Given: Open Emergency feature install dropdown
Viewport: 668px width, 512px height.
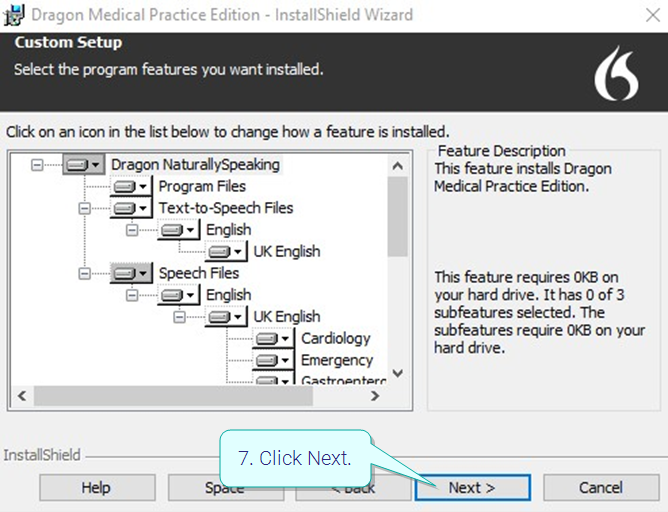Looking at the screenshot, I should (273, 360).
